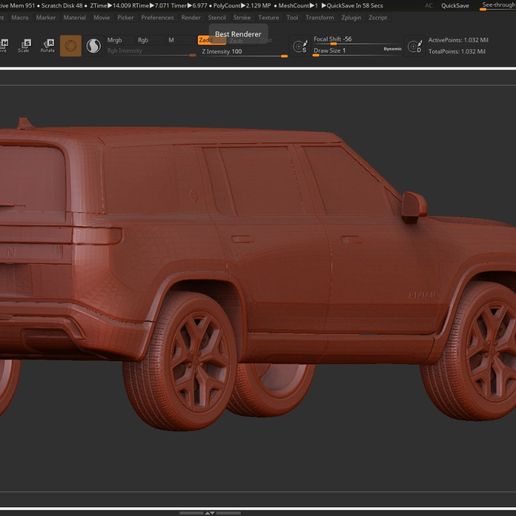Click the orange active brush-mode icon
Image resolution: width=516 pixels, height=516 pixels.
pyautogui.click(x=71, y=46)
